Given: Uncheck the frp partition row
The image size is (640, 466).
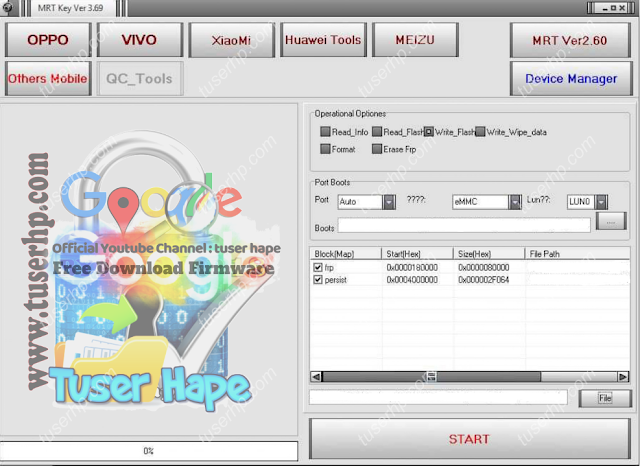Looking at the screenshot, I should (x=318, y=267).
